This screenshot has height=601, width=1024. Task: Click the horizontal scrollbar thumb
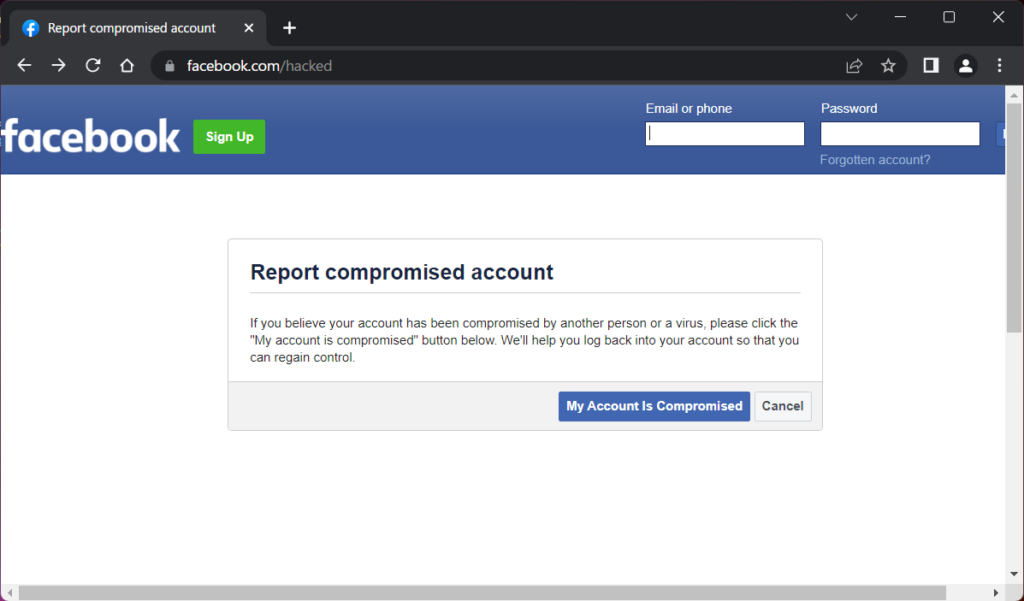click(x=482, y=593)
